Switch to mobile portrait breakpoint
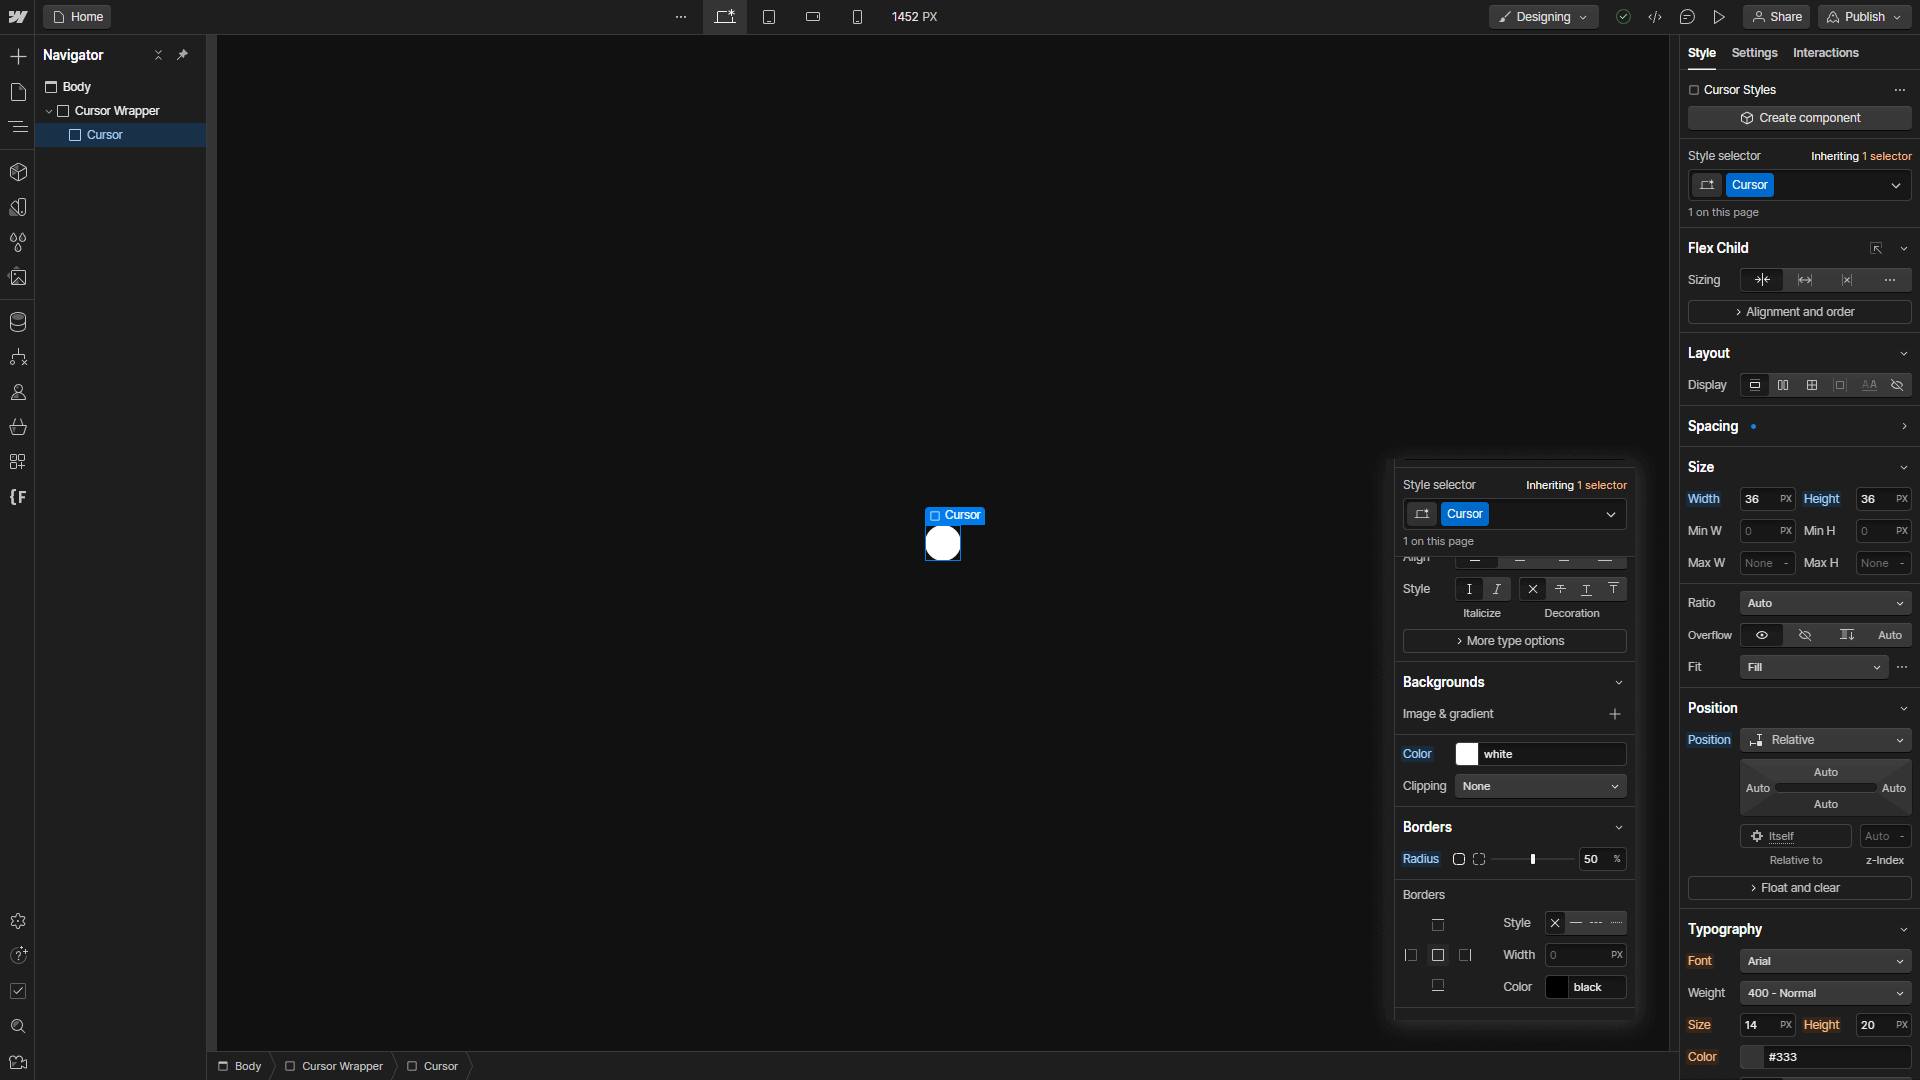 tap(857, 17)
